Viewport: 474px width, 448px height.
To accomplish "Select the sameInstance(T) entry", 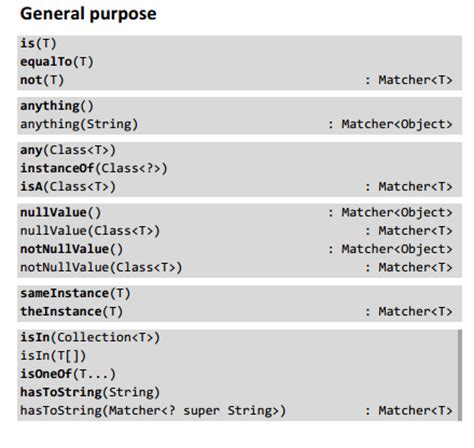I will point(75,293).
